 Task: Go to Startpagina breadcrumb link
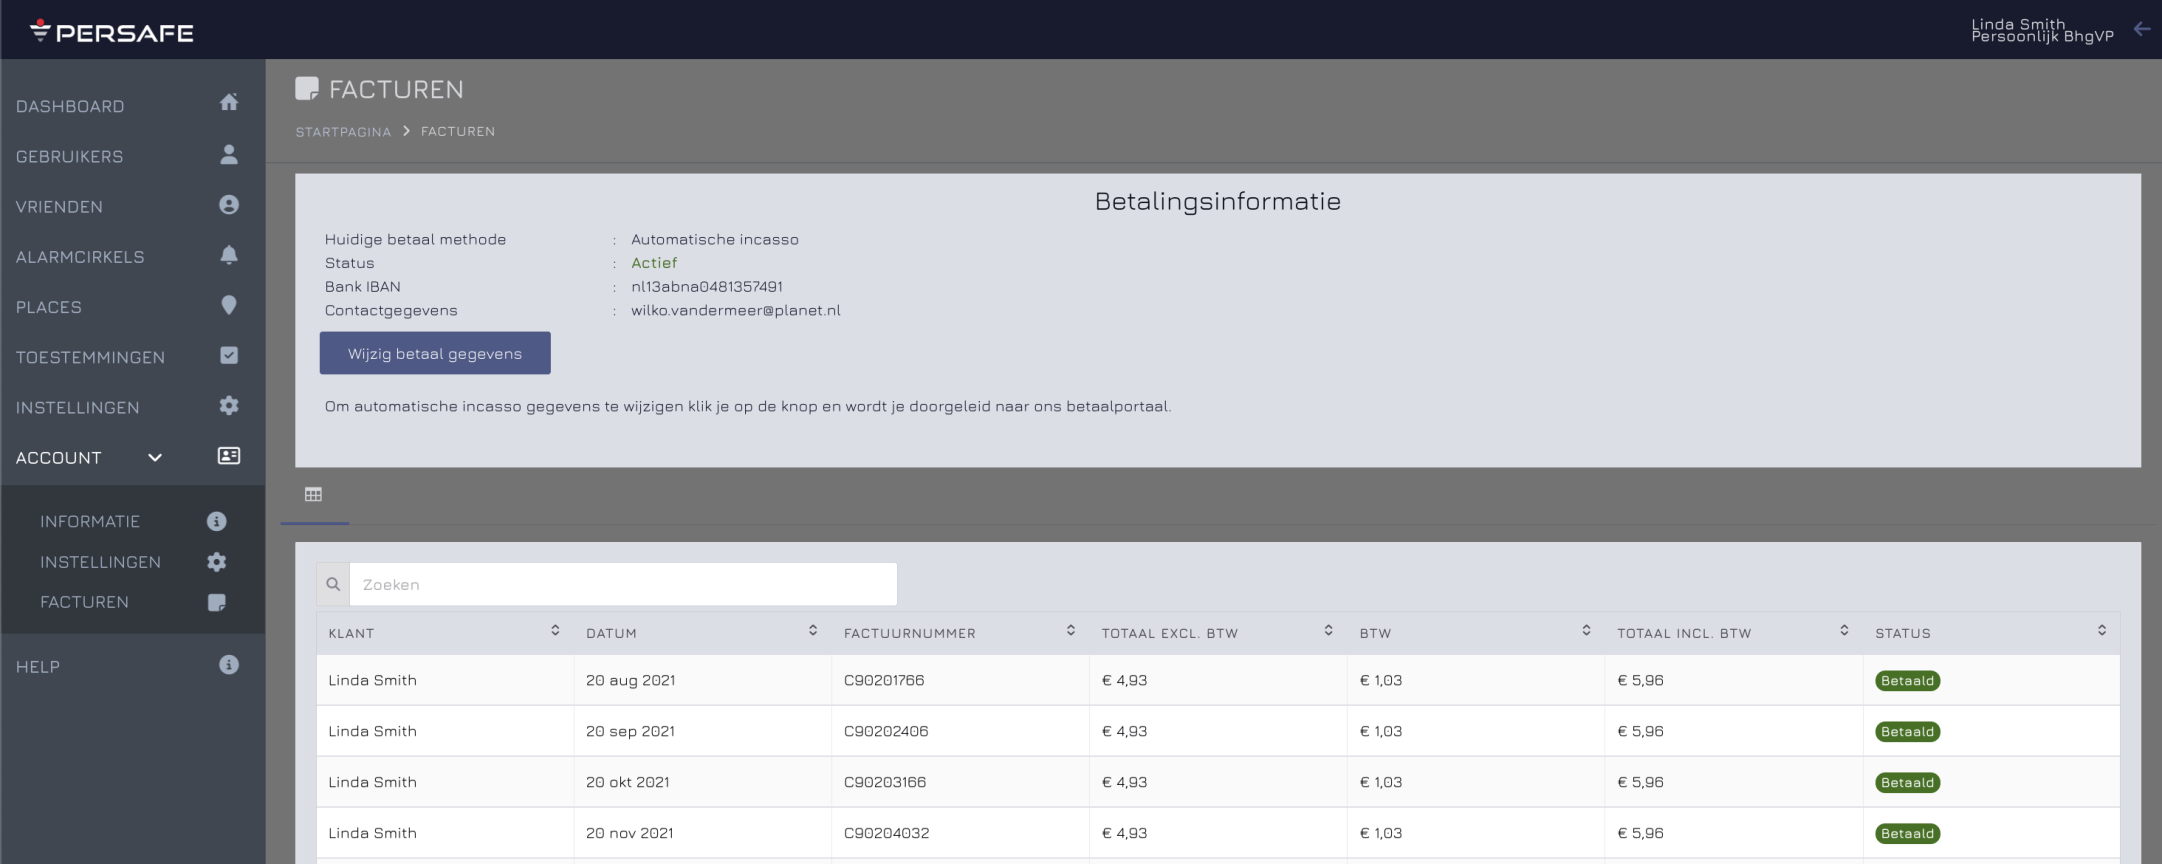pos(343,132)
